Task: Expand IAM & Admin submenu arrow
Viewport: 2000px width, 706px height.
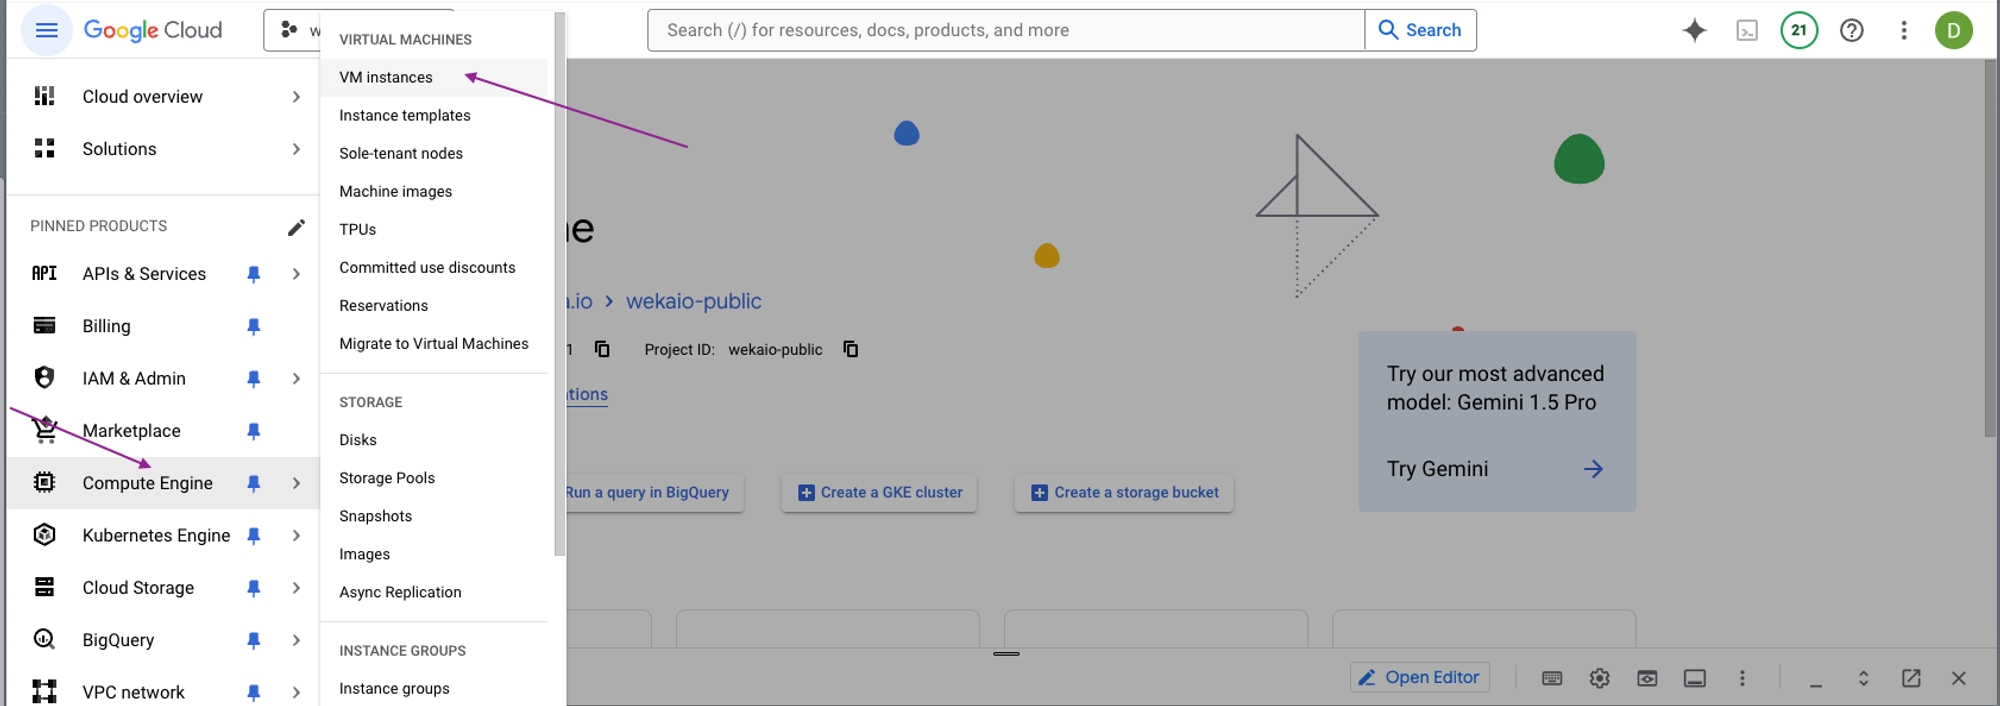Action: click(x=296, y=379)
